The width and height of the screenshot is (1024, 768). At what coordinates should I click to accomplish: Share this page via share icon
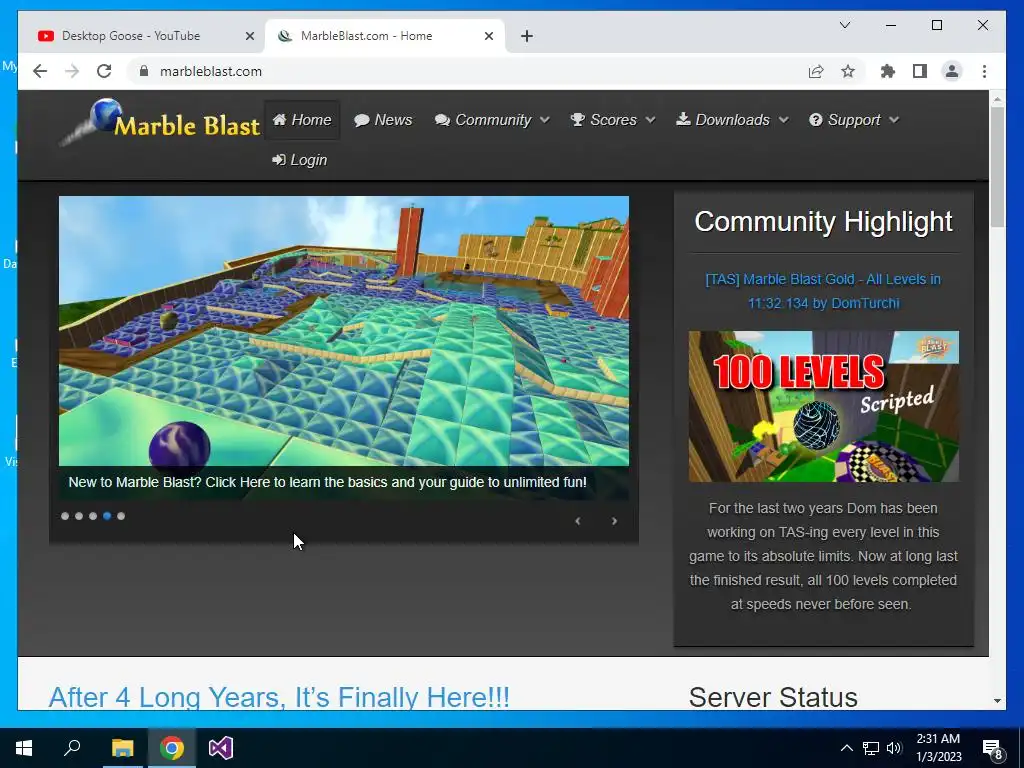(x=816, y=71)
